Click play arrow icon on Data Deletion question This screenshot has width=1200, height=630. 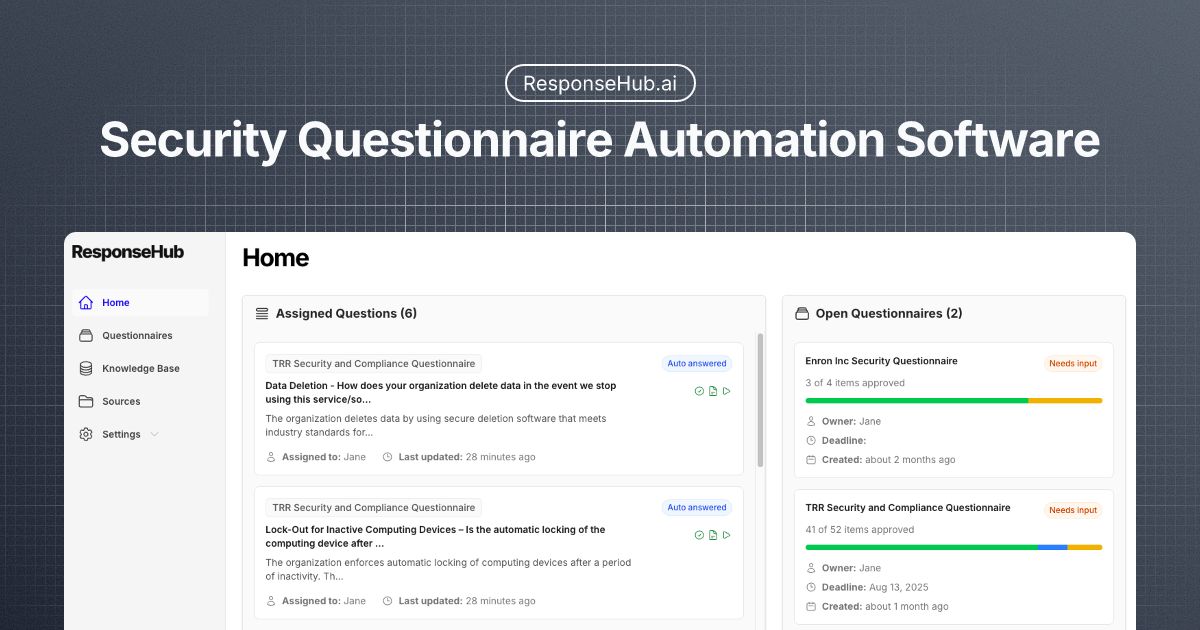[727, 391]
